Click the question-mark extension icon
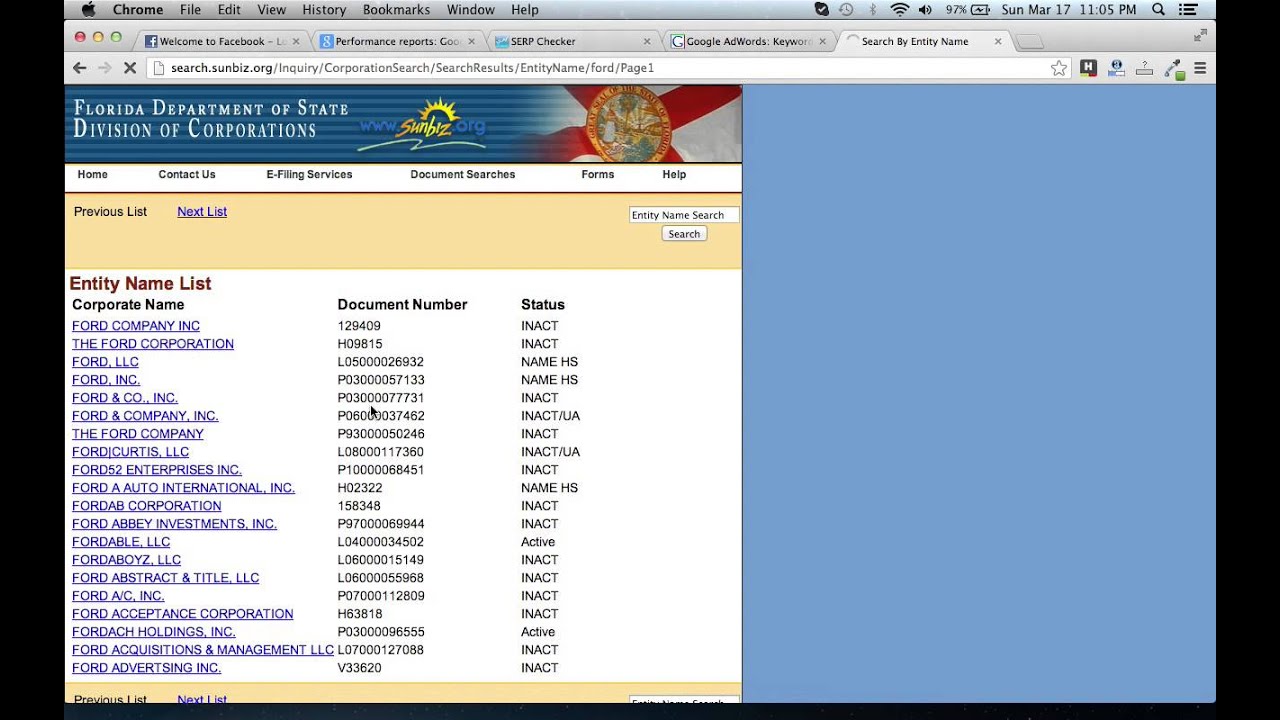Image resolution: width=1280 pixels, height=720 pixels. pyautogui.click(x=1145, y=68)
